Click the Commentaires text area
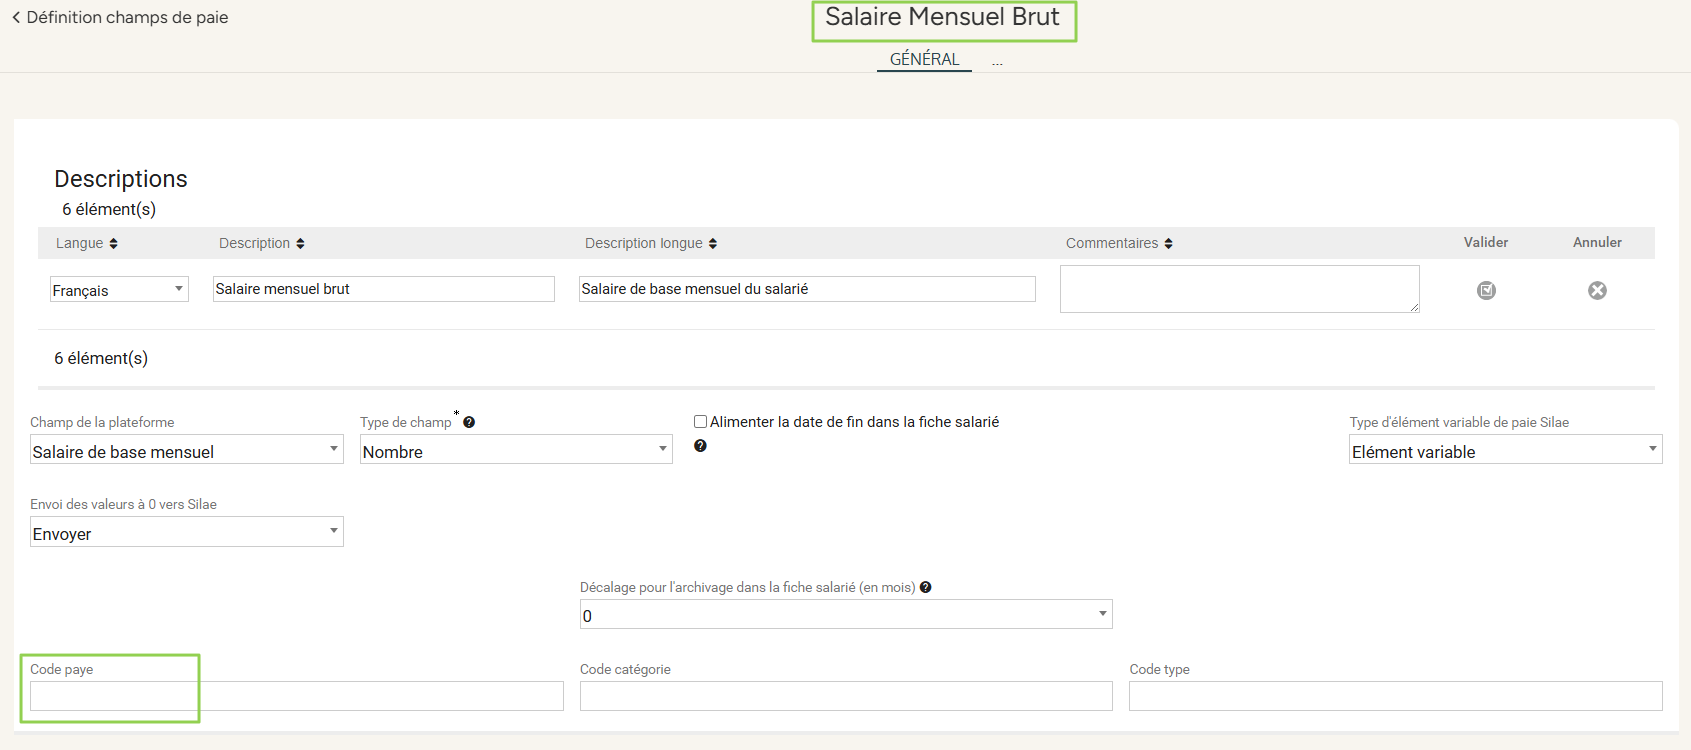Image resolution: width=1691 pixels, height=750 pixels. coord(1239,289)
